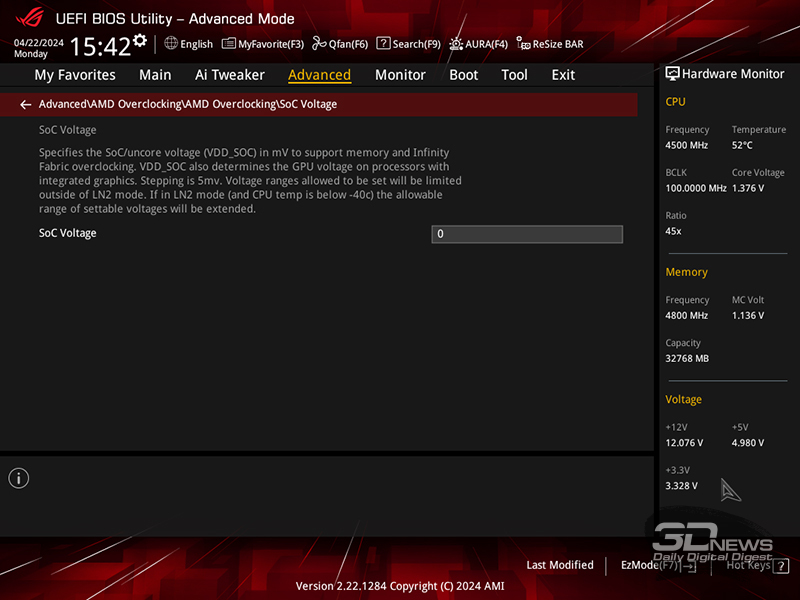Open the Main tab
The height and width of the screenshot is (600, 800).
click(x=155, y=75)
